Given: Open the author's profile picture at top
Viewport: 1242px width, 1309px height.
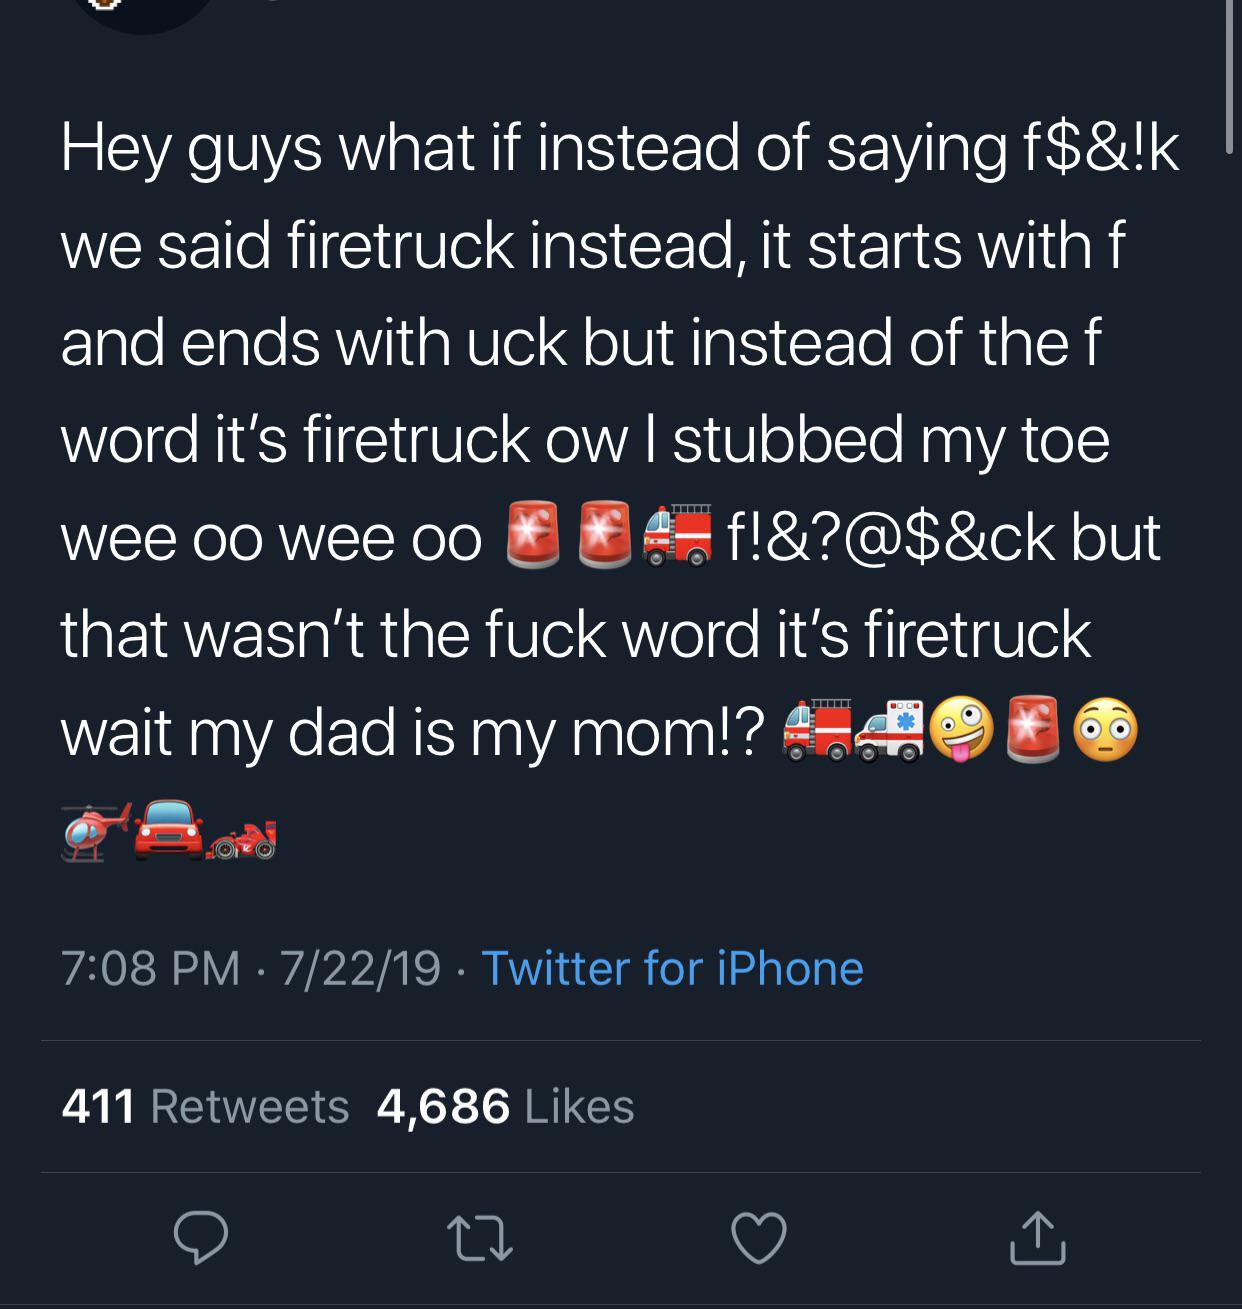Looking at the screenshot, I should pos(143,10).
